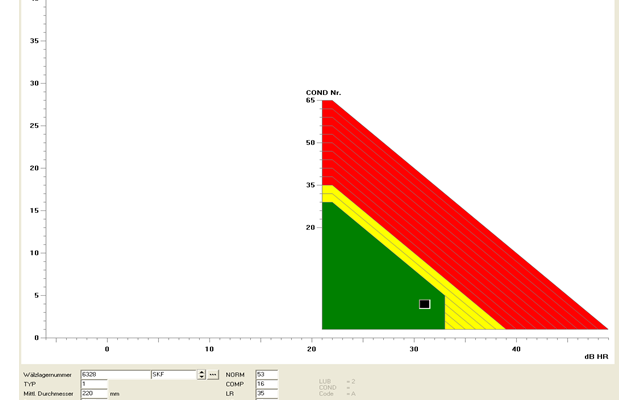Click the up arrow beside the SKF field
Image resolution: width=640 pixels, height=400 pixels.
(202, 372)
